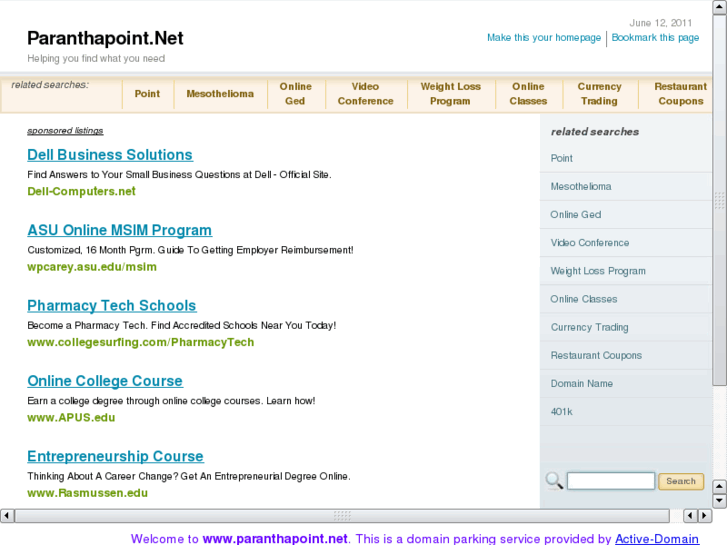727x545 pixels.
Task: Click inner frame scroll down arrow
Action: click(x=719, y=500)
